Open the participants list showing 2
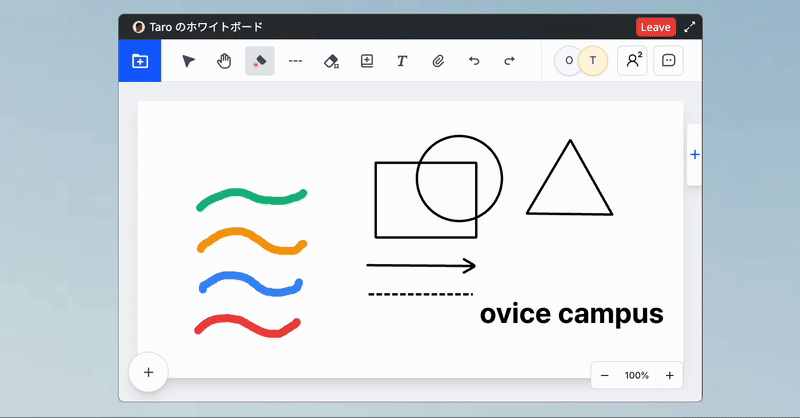This screenshot has height=418, width=800. coord(633,61)
